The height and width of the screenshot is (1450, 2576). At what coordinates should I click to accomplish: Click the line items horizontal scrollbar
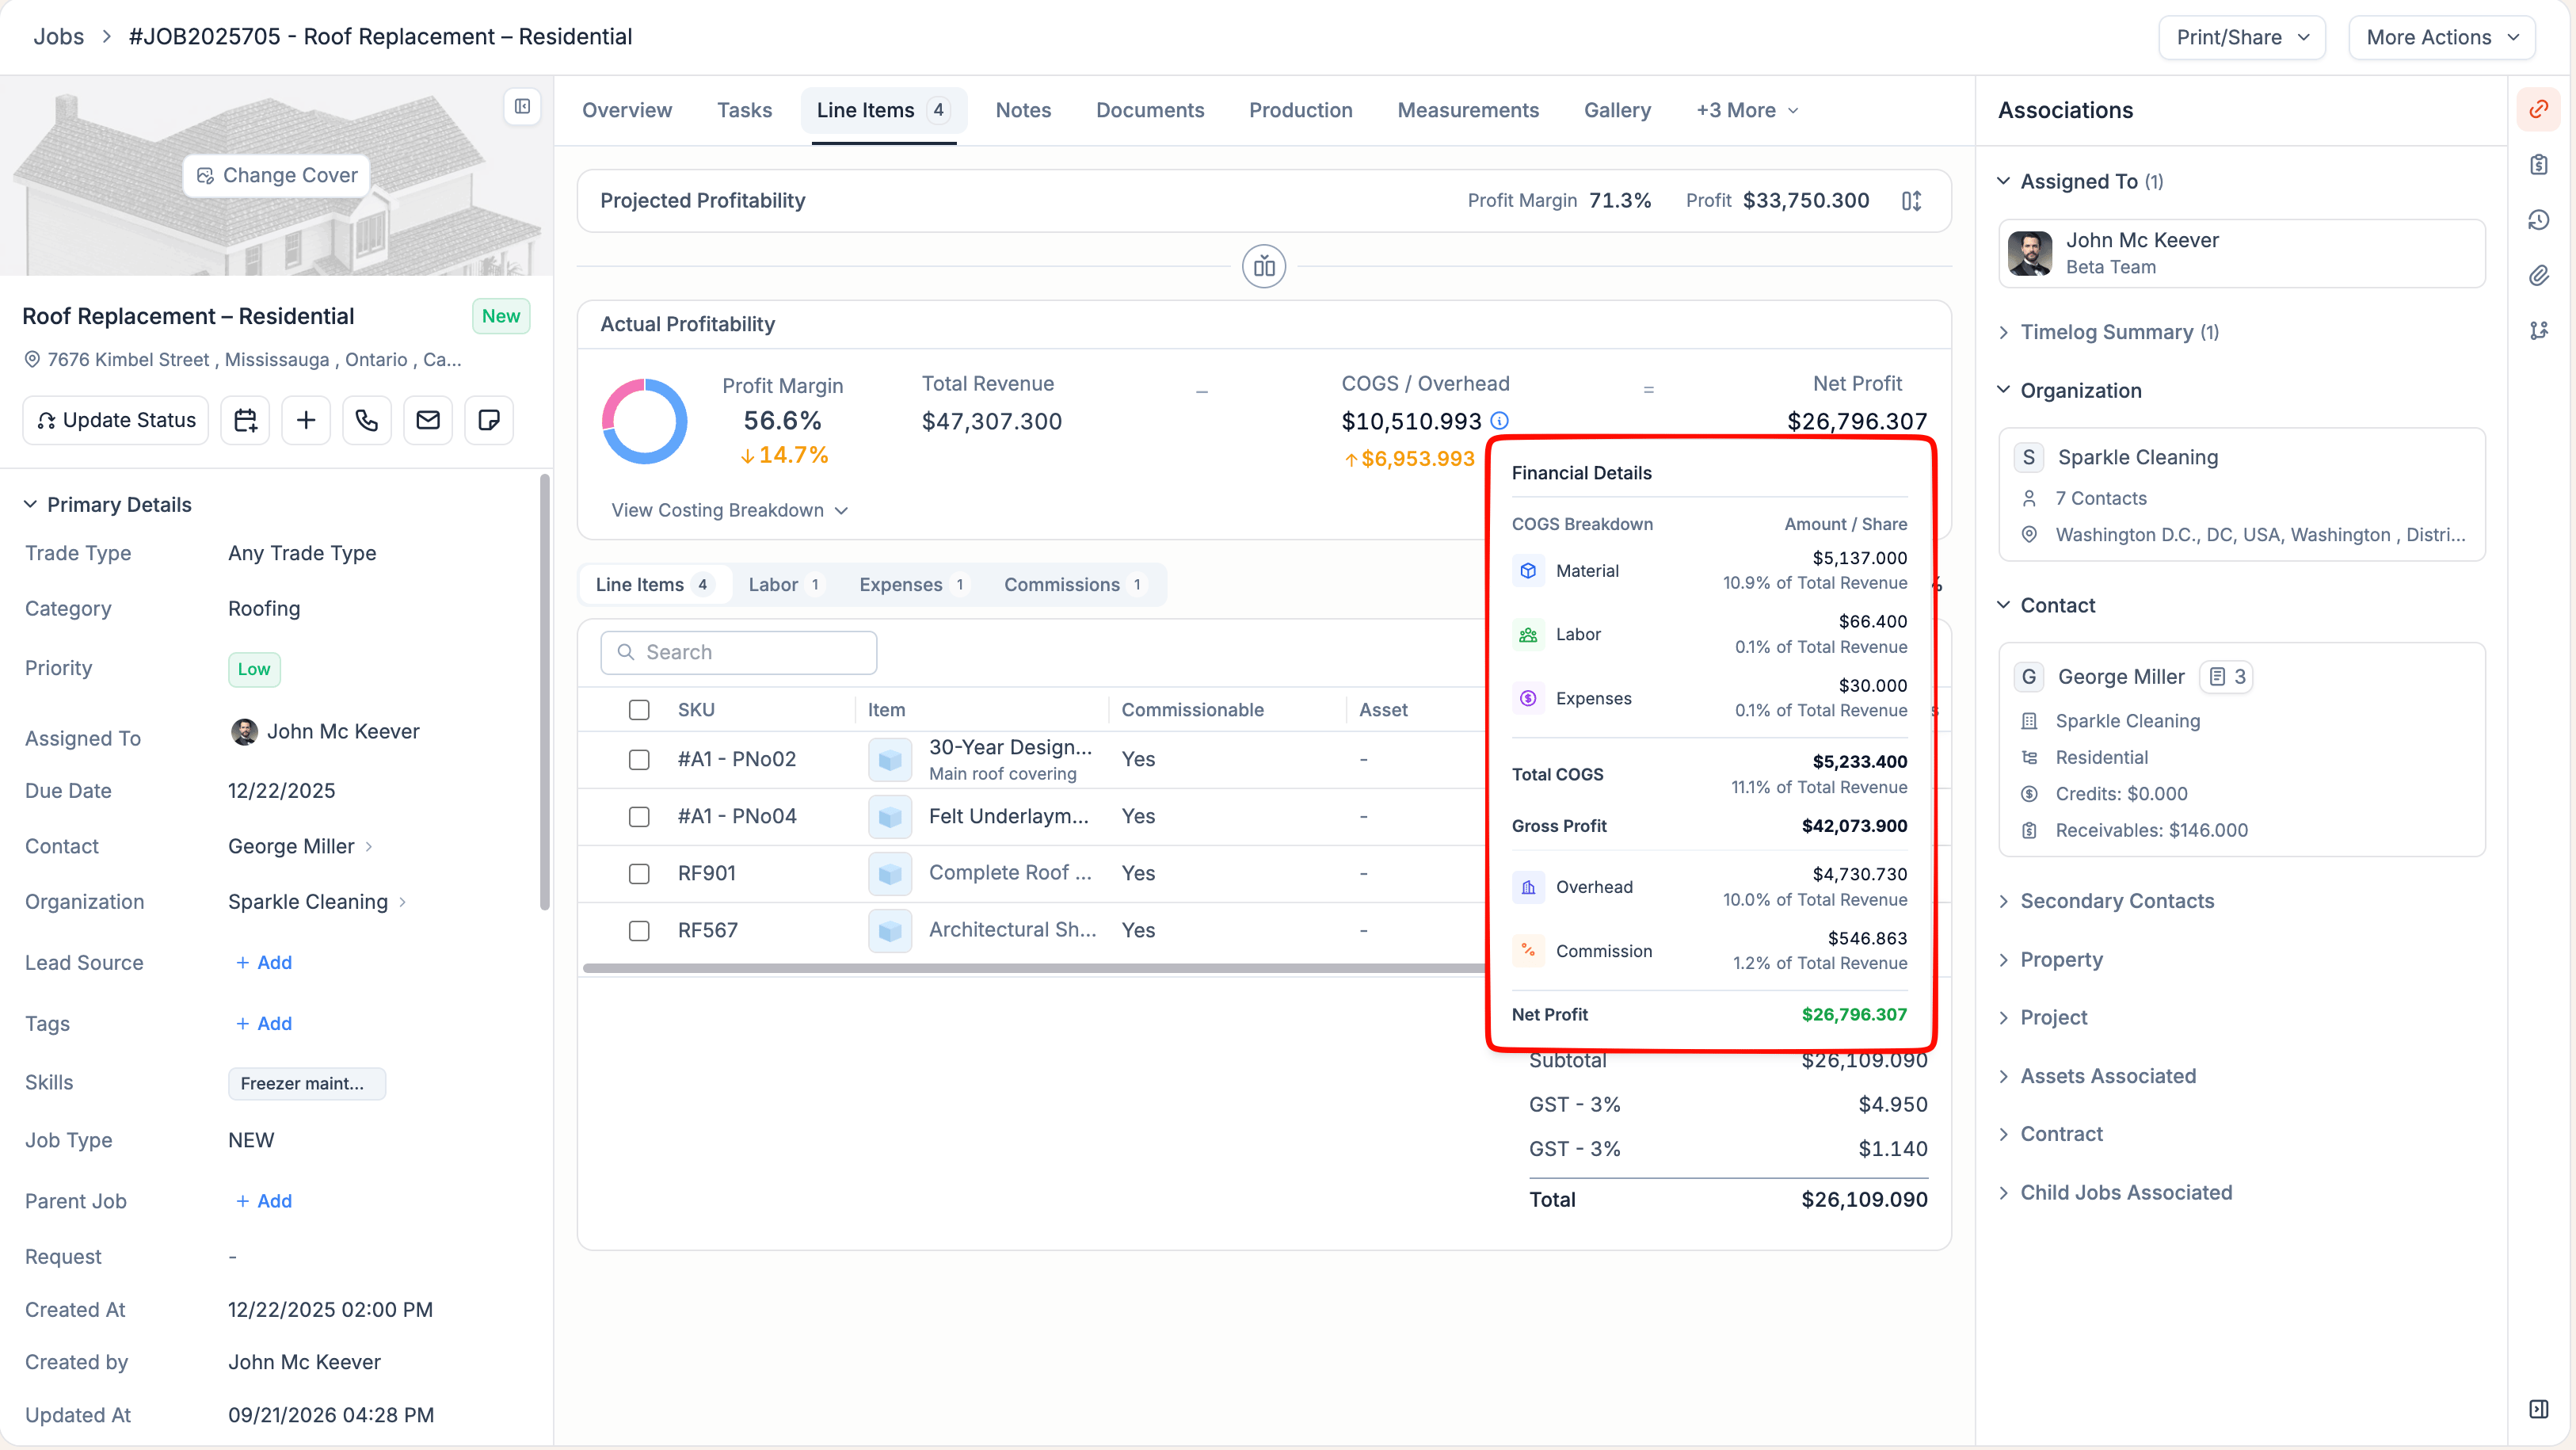1034,968
